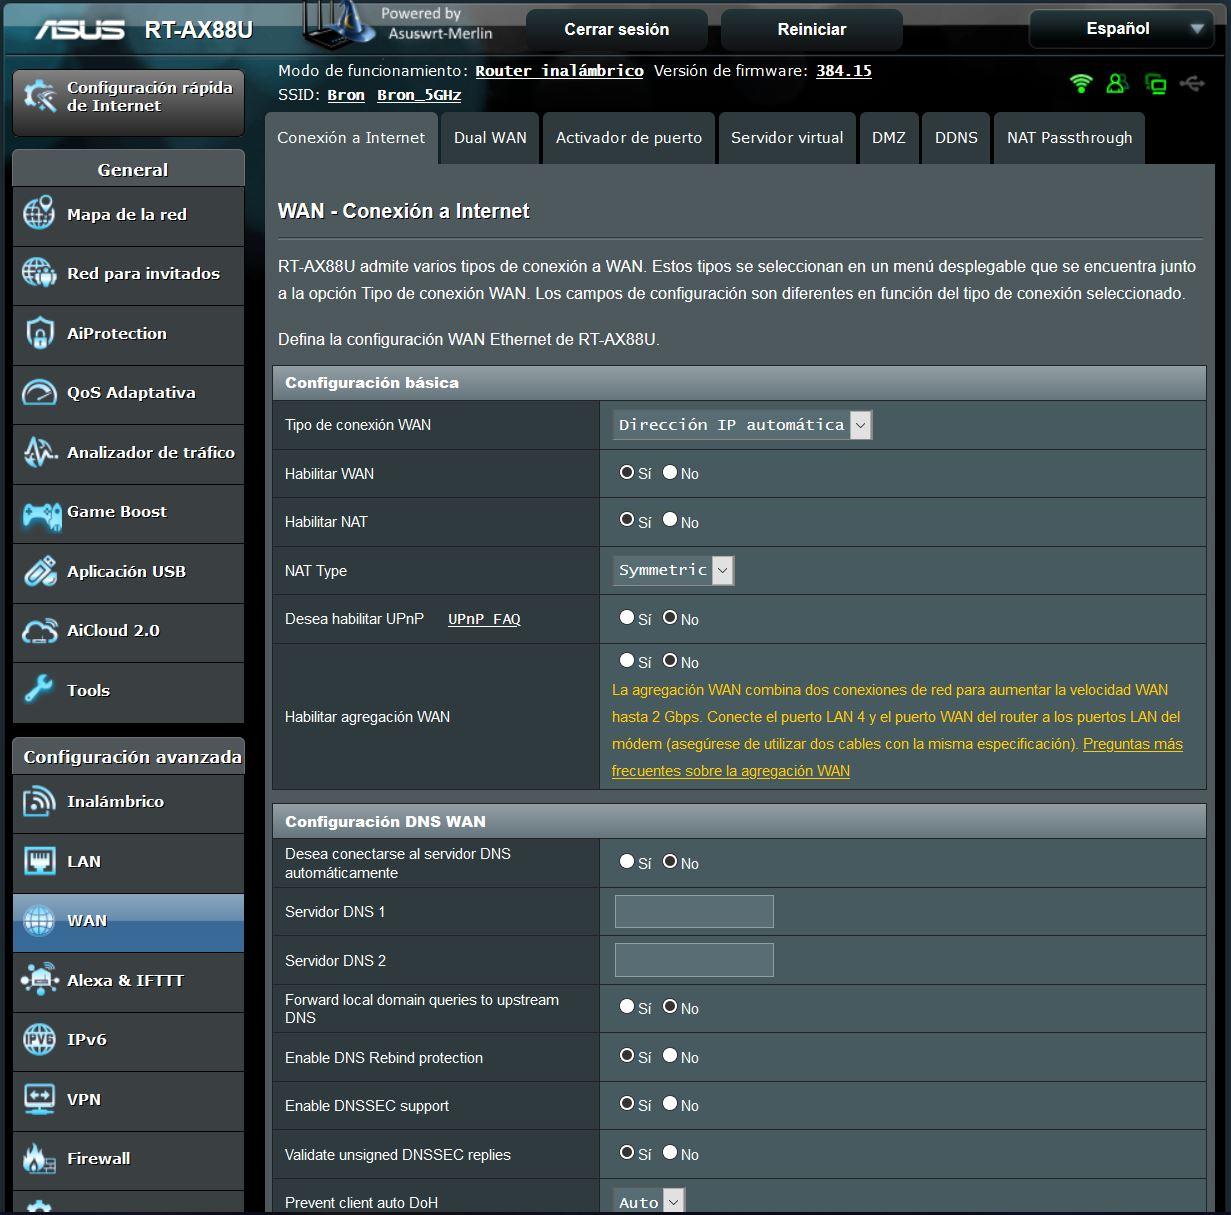The image size is (1231, 1215).
Task: Open the Analizador de tráfico icon
Action: (x=39, y=452)
